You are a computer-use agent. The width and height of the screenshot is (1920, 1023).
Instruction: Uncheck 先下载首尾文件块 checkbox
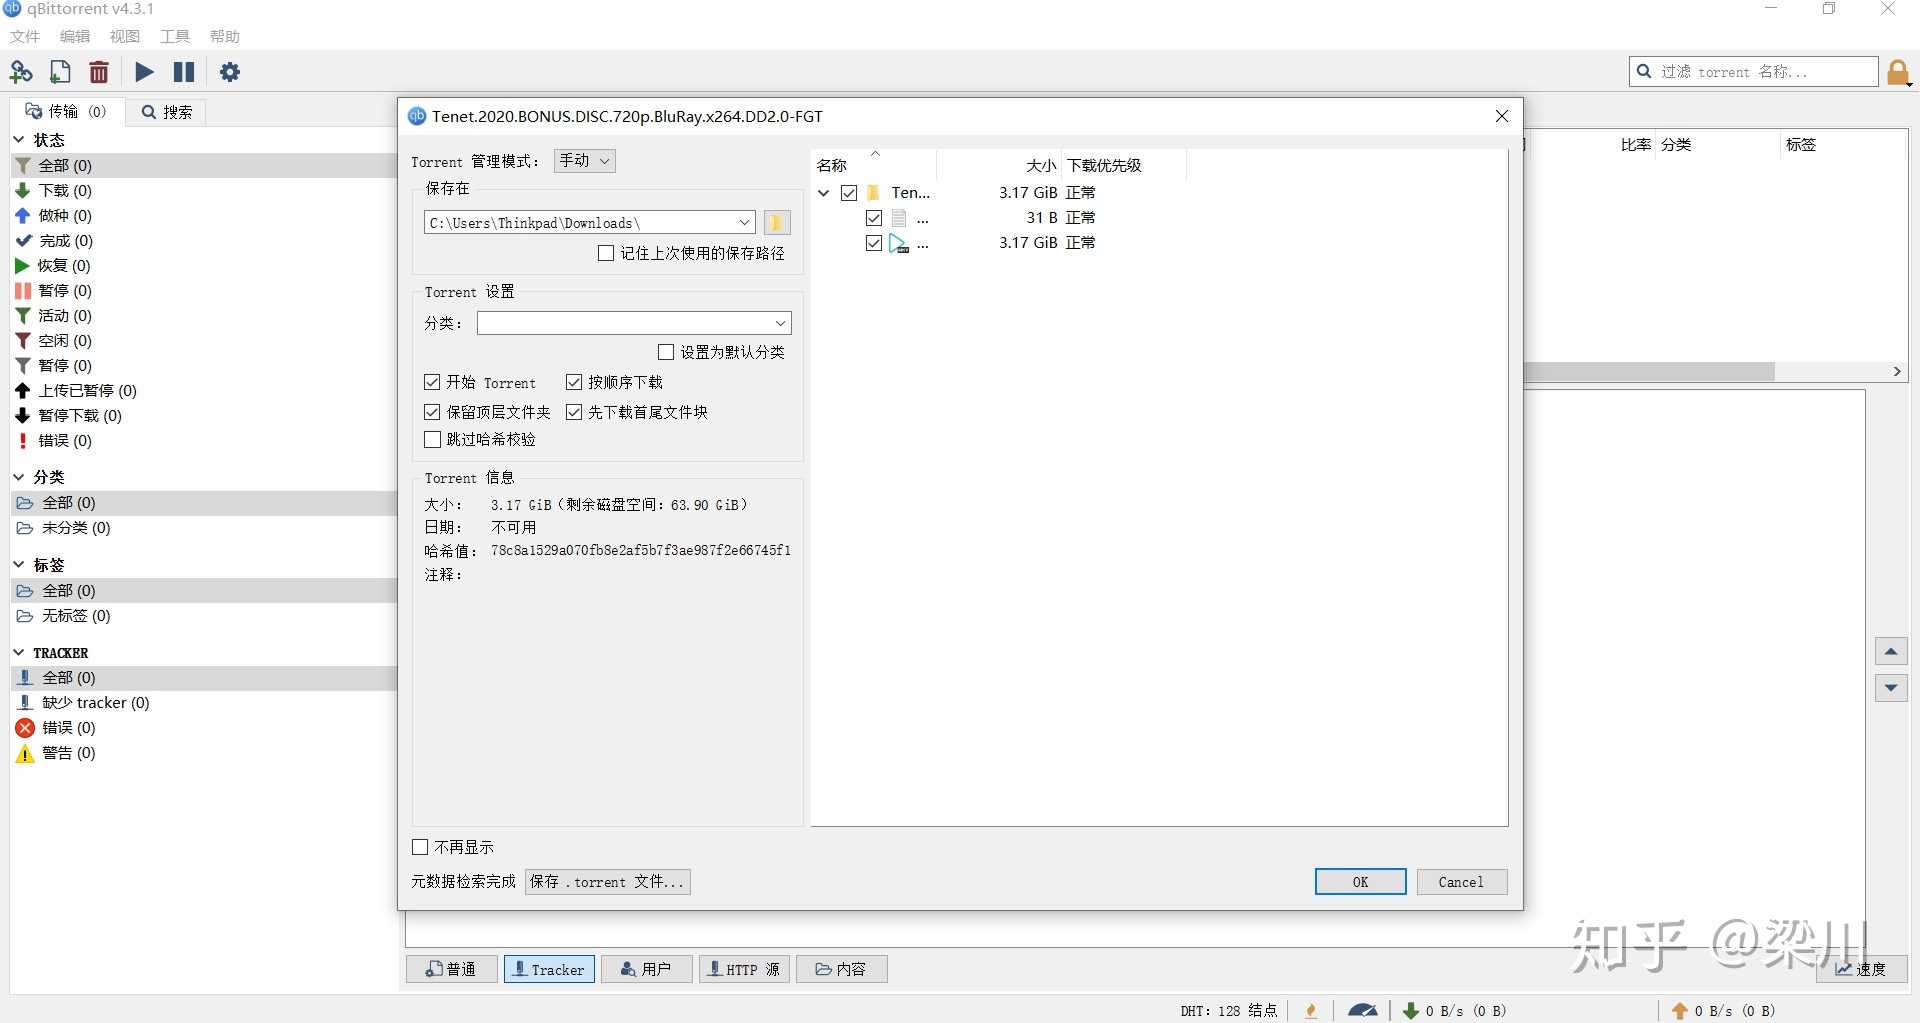[x=574, y=412]
